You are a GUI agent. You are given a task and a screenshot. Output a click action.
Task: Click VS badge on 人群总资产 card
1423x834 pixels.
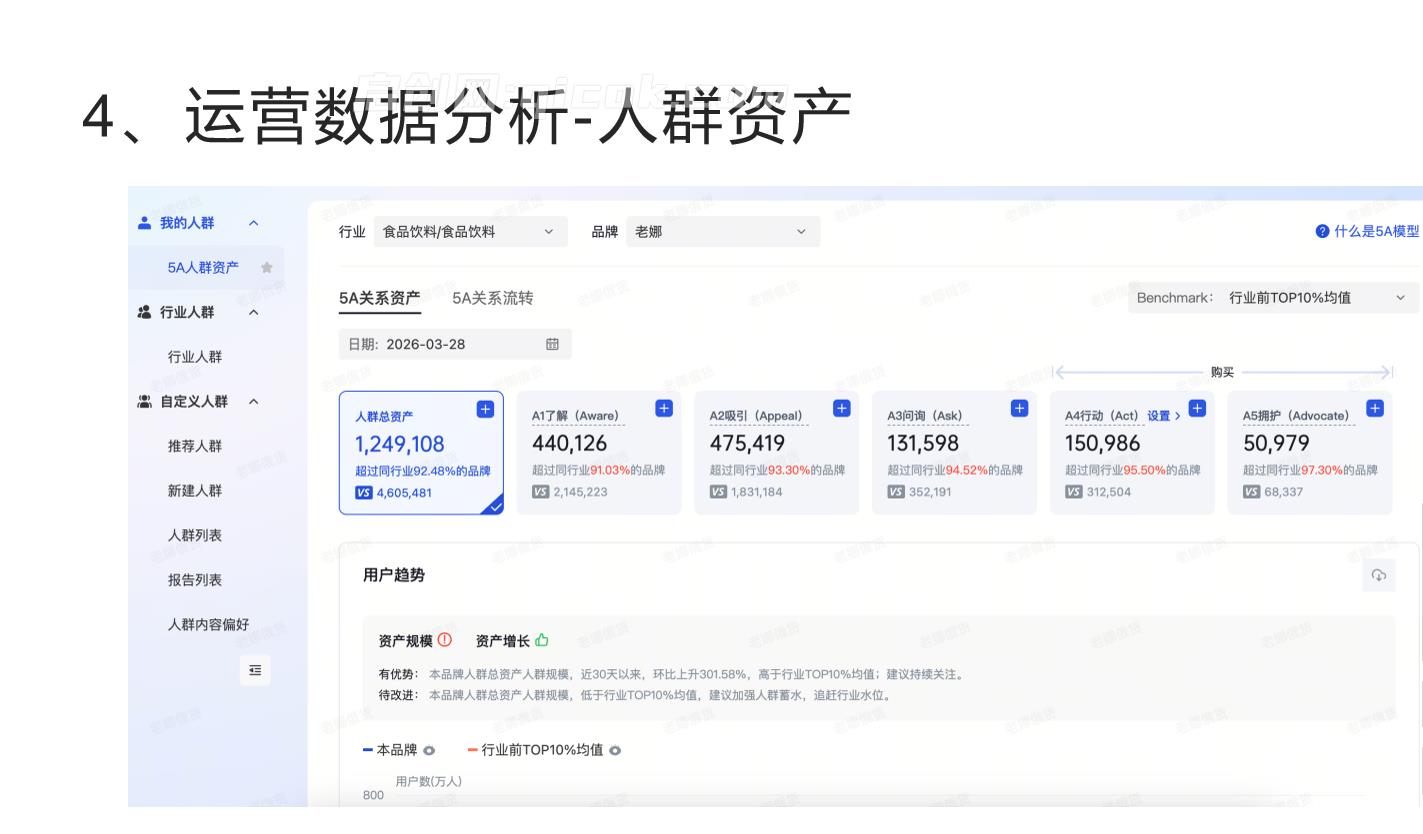(x=364, y=492)
